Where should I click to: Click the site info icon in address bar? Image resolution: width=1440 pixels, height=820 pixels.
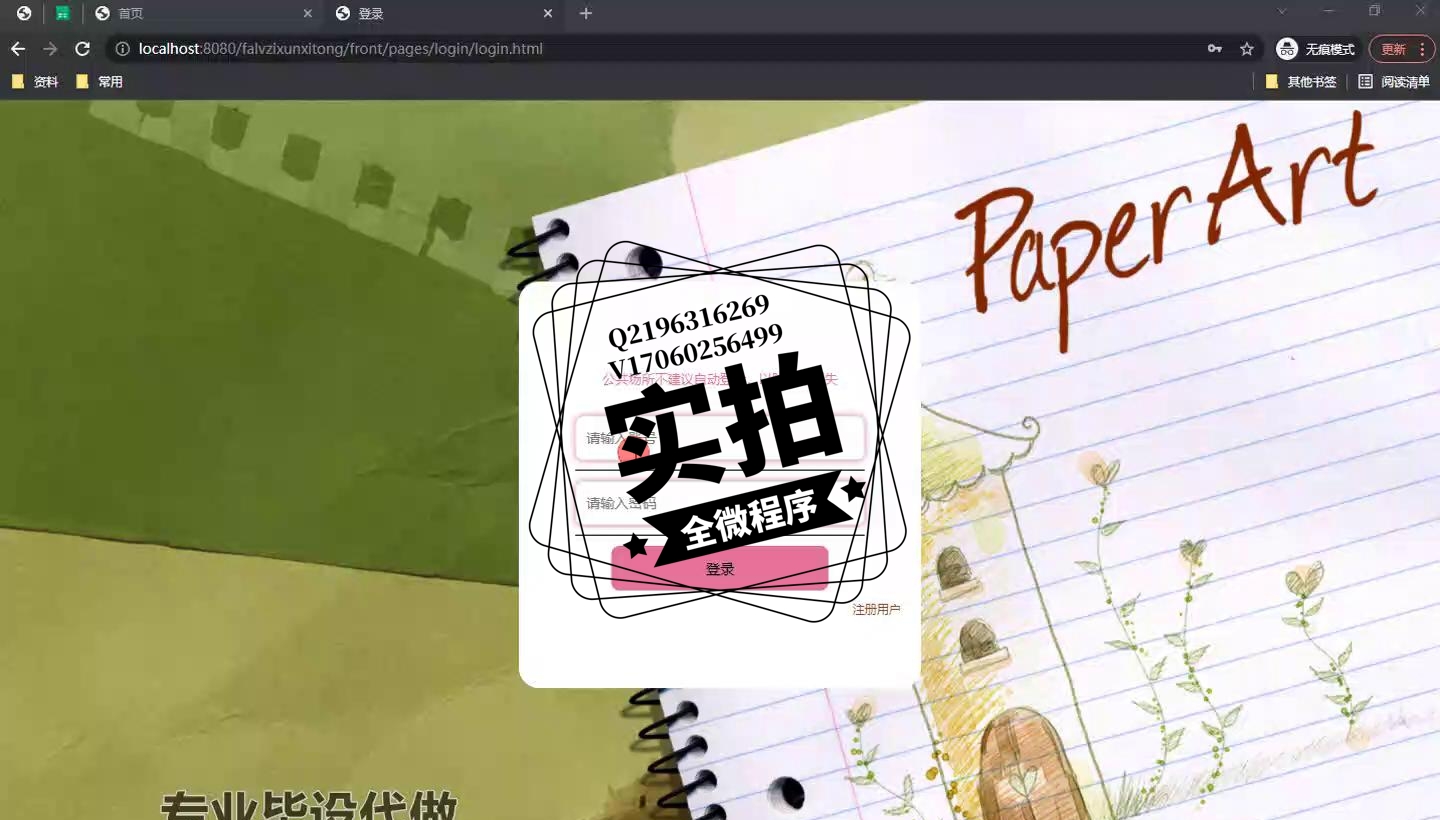pos(122,49)
